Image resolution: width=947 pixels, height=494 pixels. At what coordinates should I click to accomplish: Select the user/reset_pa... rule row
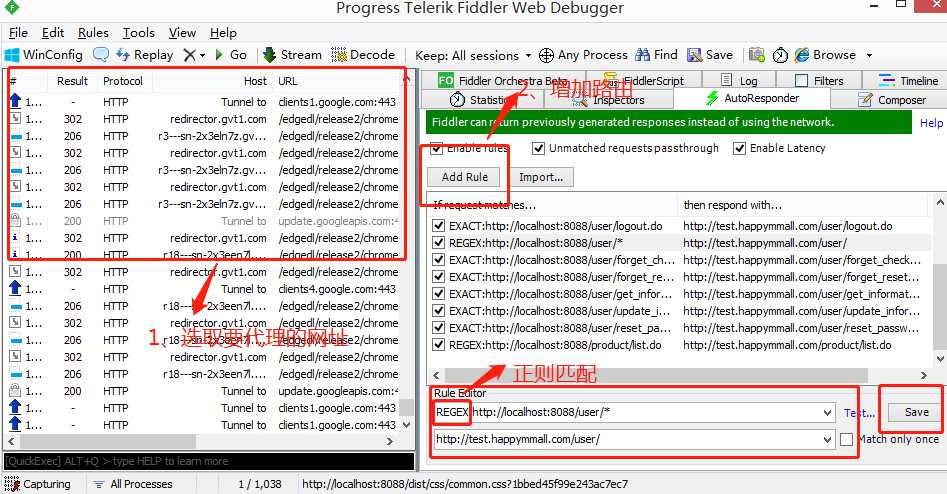point(680,328)
